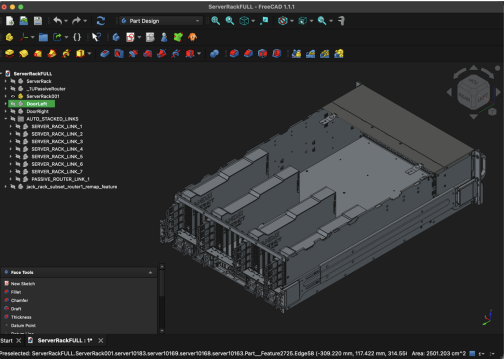Image resolution: width=504 pixels, height=360 pixels.
Task: Collapse the AUTO_STACKED_LINKS group
Action: tap(6, 119)
